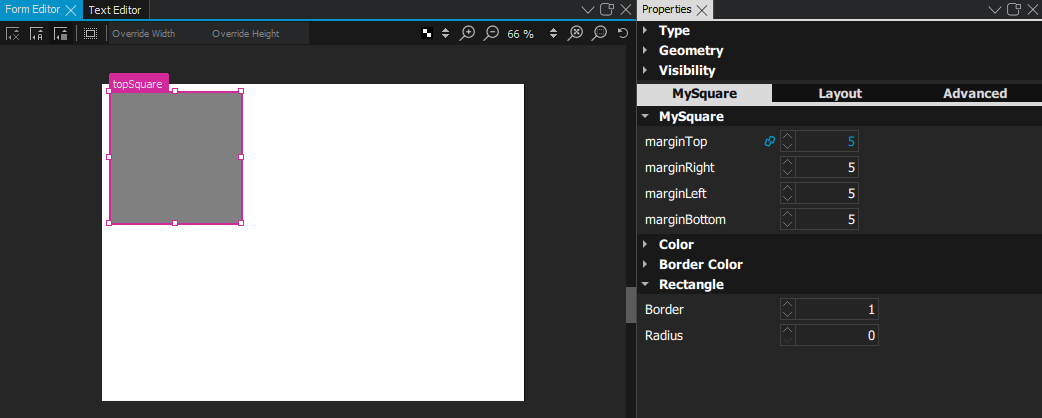Image resolution: width=1042 pixels, height=418 pixels.
Task: Increase the marginBottom value
Action: pyautogui.click(x=787, y=215)
